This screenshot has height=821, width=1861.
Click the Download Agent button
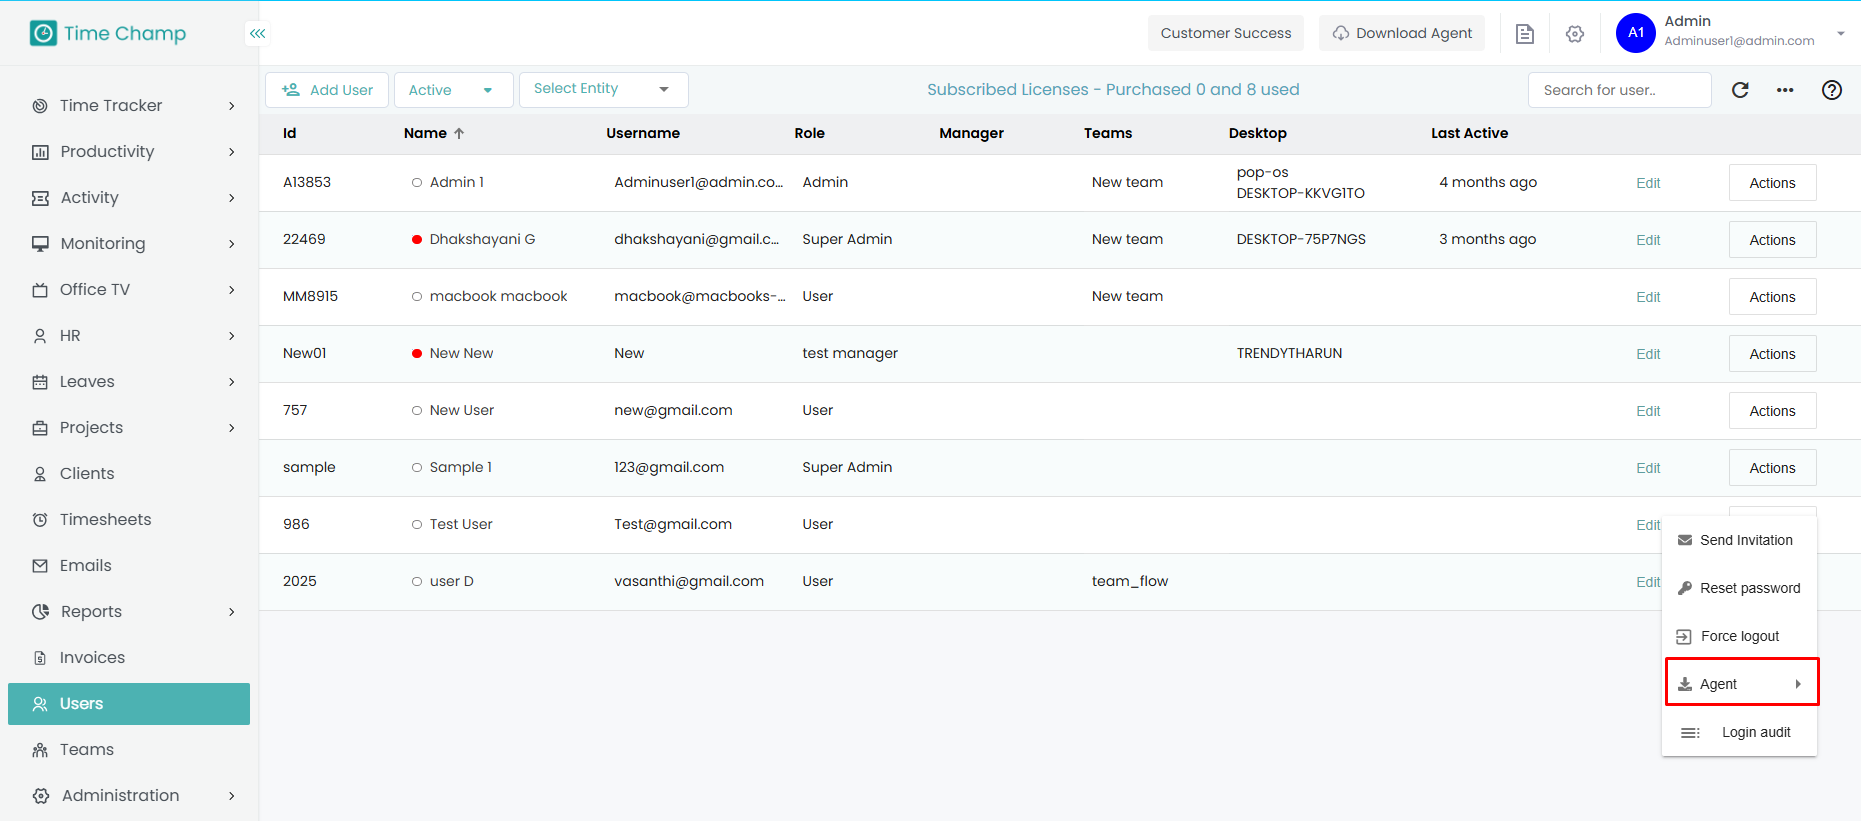[x=1401, y=33]
